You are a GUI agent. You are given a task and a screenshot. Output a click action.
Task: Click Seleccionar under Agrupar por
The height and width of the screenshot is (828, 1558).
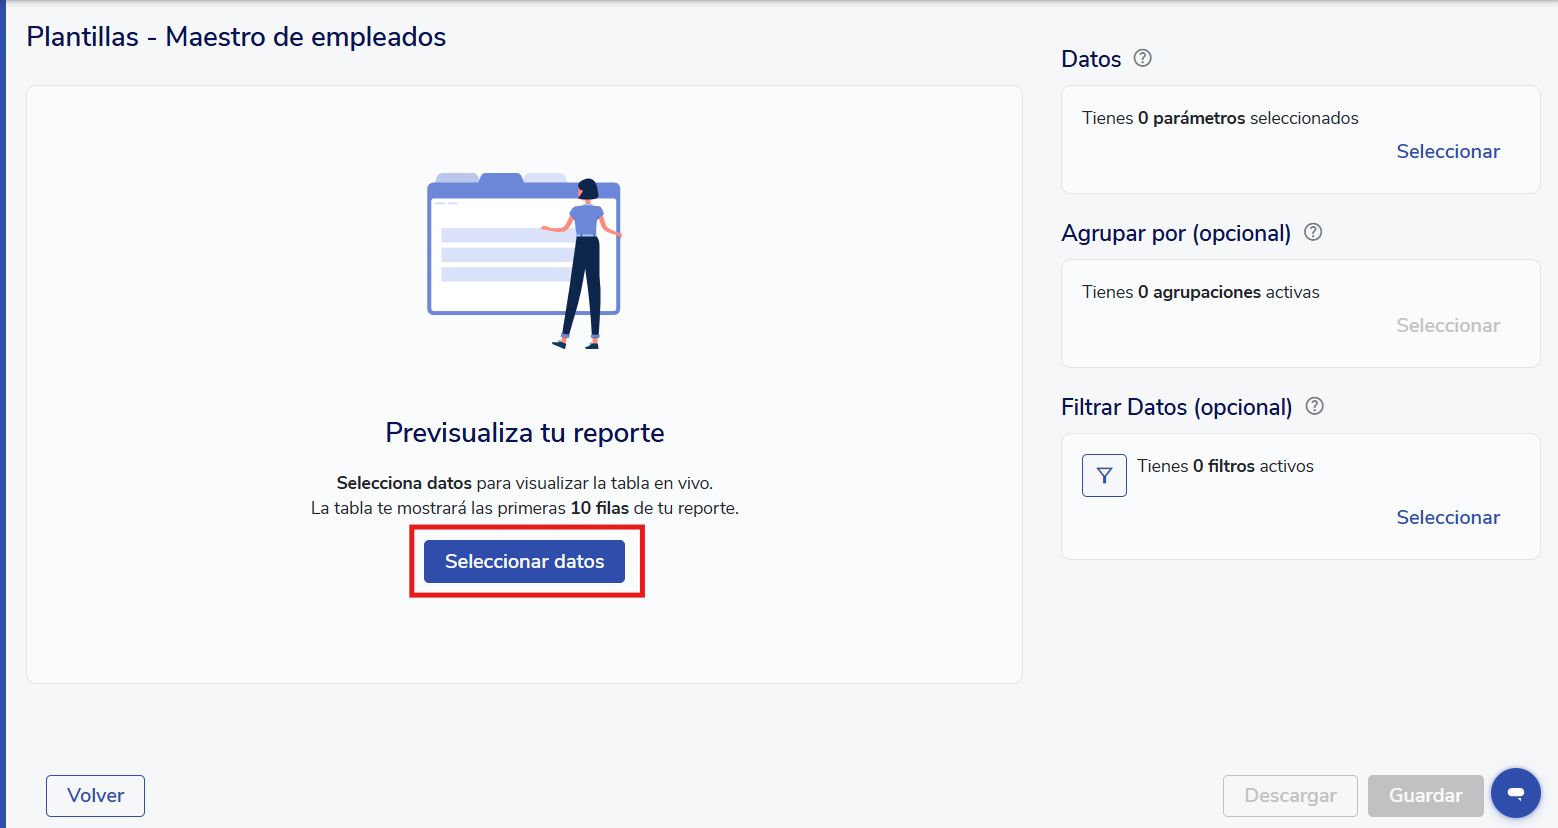(1447, 326)
